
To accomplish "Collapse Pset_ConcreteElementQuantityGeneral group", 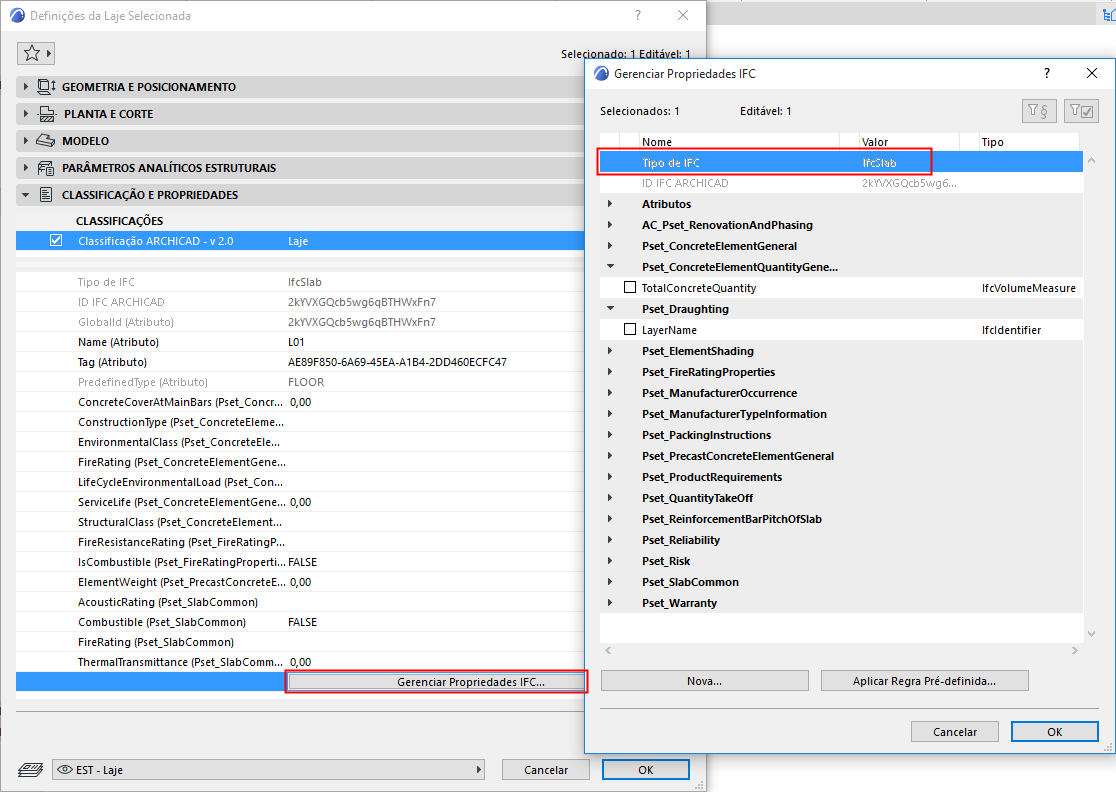I will click(610, 267).
